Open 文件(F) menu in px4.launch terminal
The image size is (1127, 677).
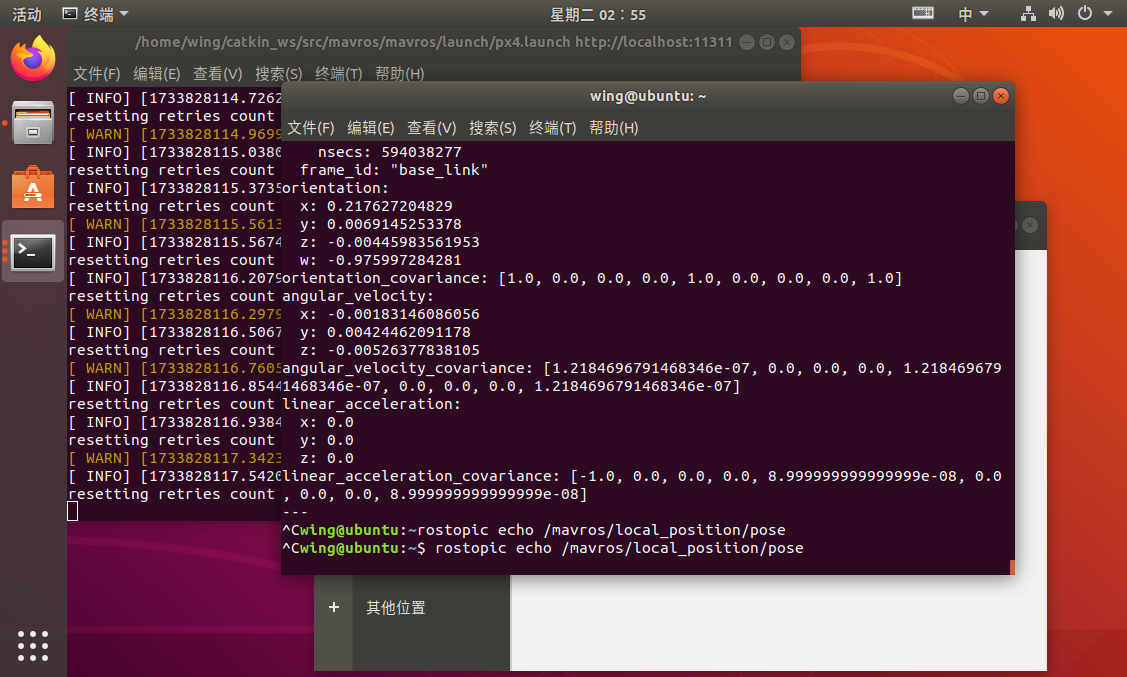pyautogui.click(x=97, y=73)
